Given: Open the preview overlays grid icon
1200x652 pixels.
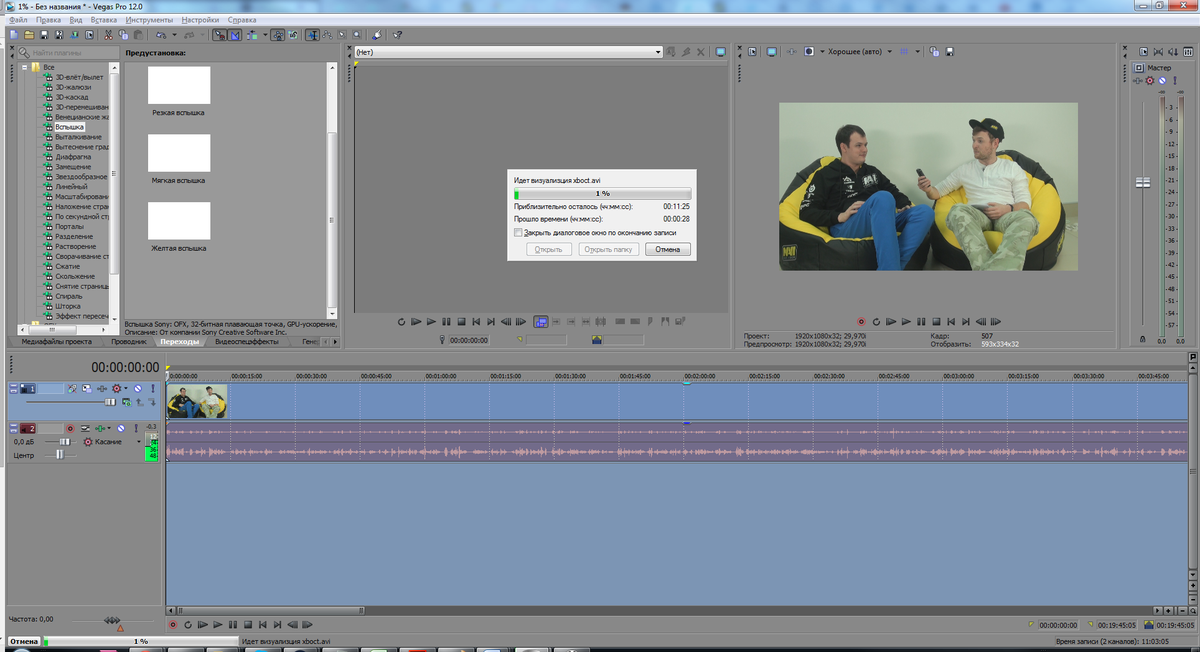Looking at the screenshot, I should (904, 52).
